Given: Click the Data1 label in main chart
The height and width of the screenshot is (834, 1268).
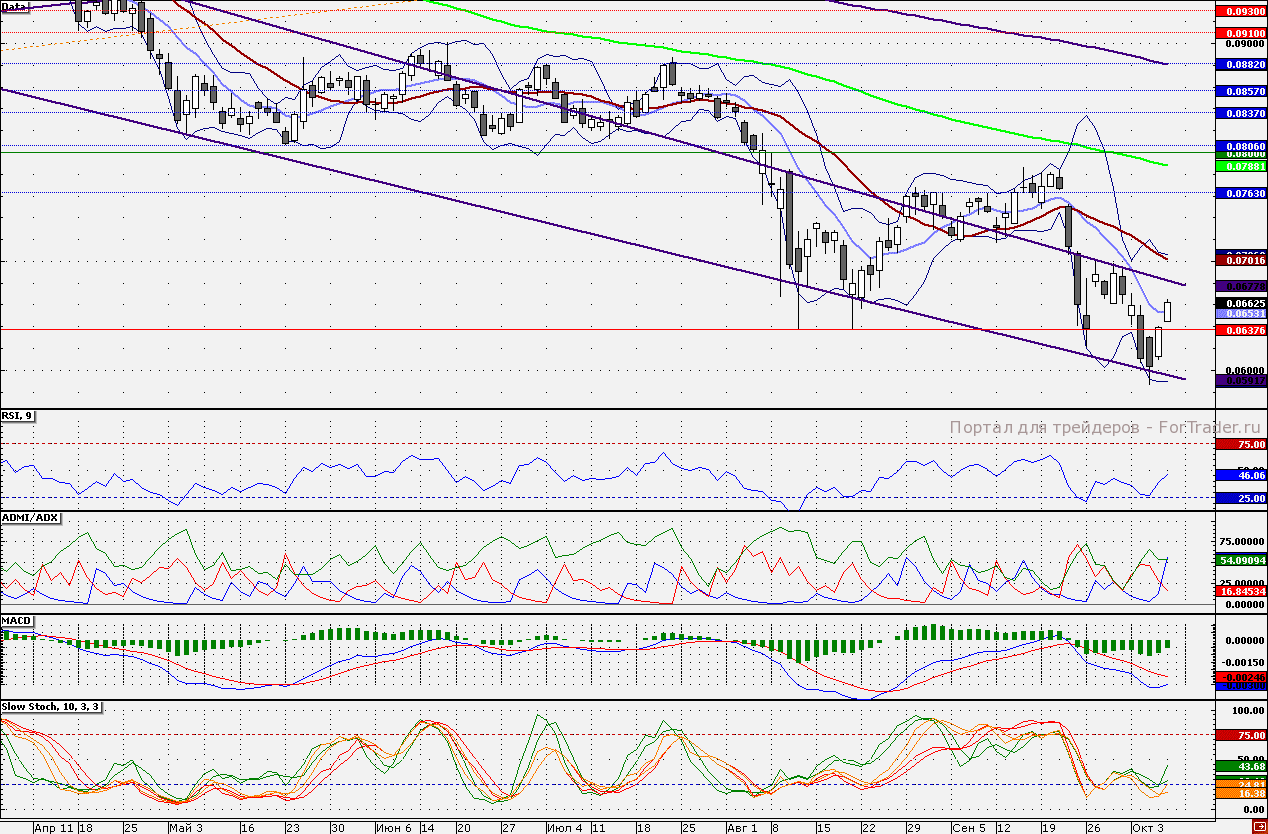Looking at the screenshot, I should pos(15,6).
